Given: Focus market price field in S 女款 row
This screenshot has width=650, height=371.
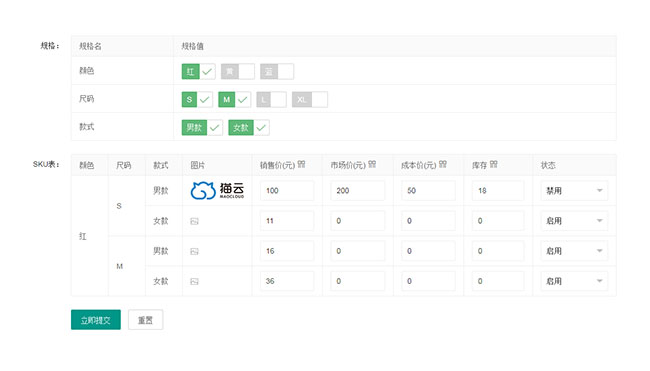Looking at the screenshot, I should 357,221.
